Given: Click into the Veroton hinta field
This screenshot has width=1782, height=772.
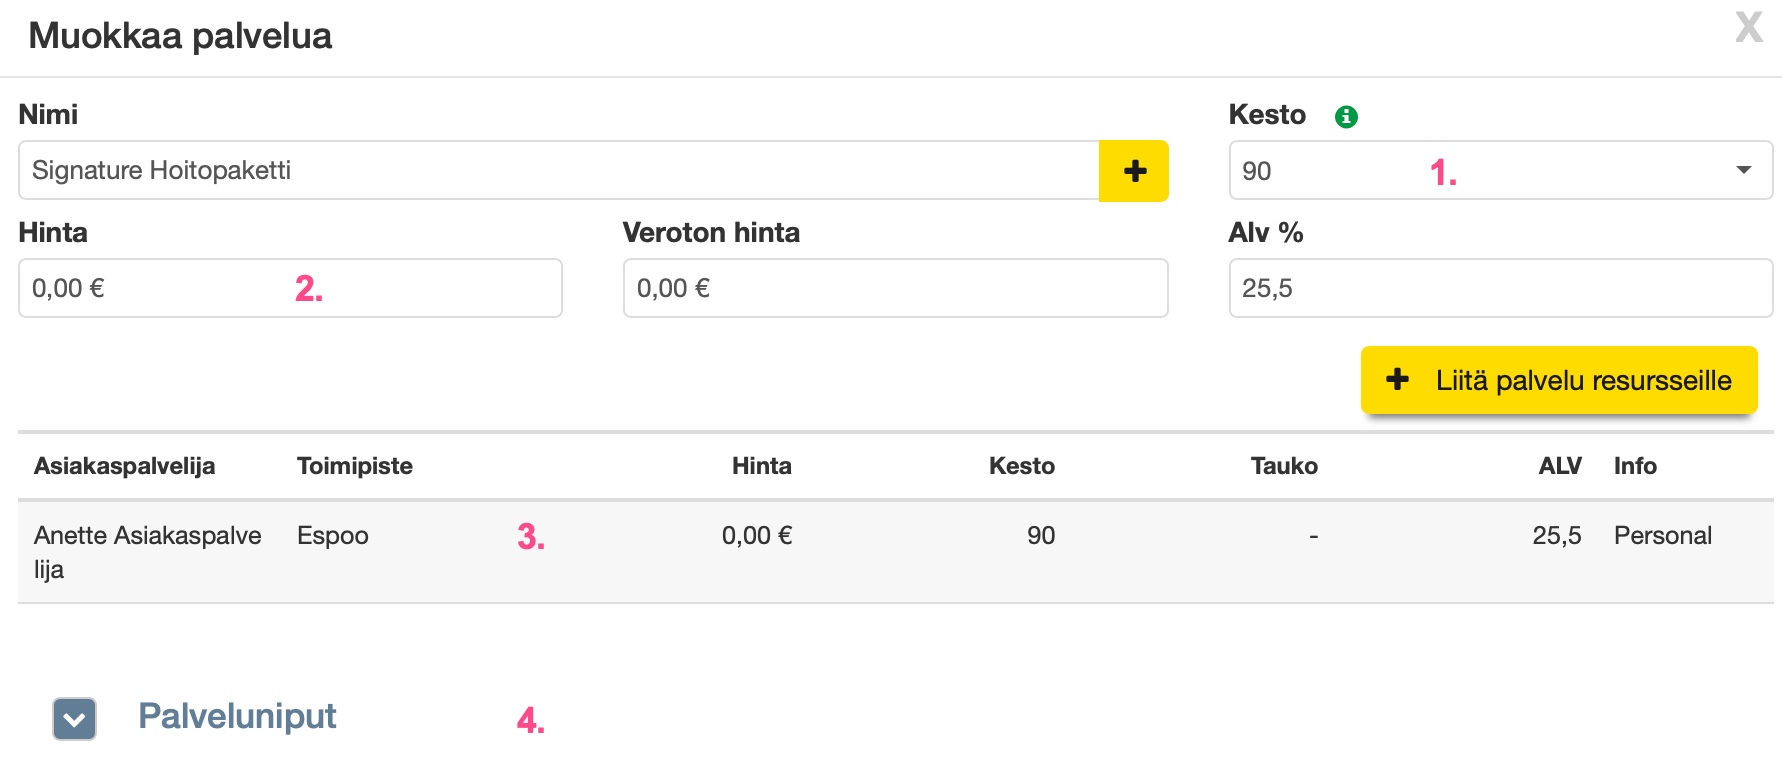Looking at the screenshot, I should tap(895, 289).
